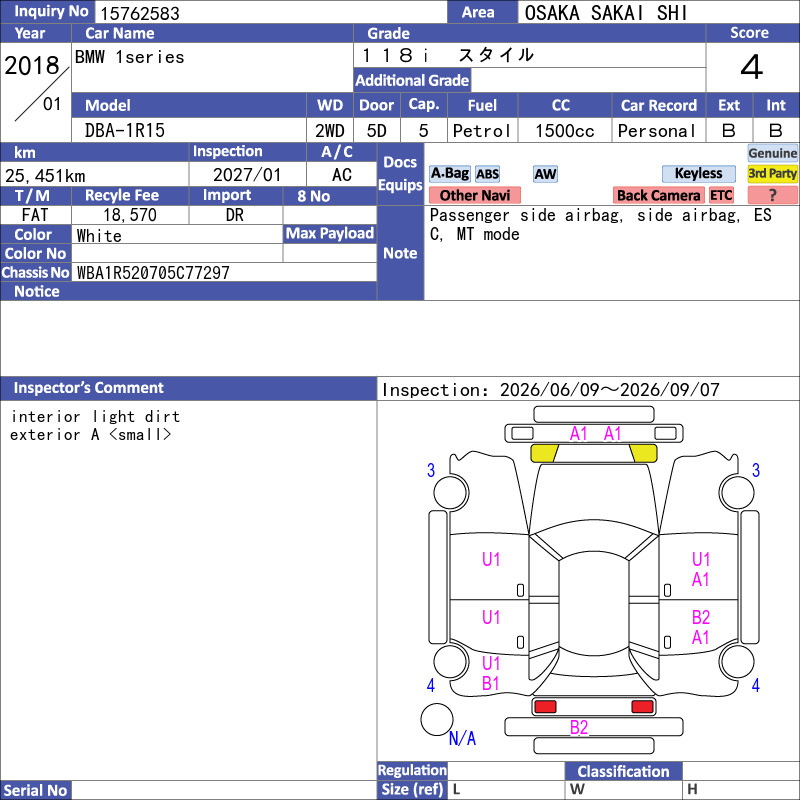Click the 5D door value
The width and height of the screenshot is (800, 800).
377,131
